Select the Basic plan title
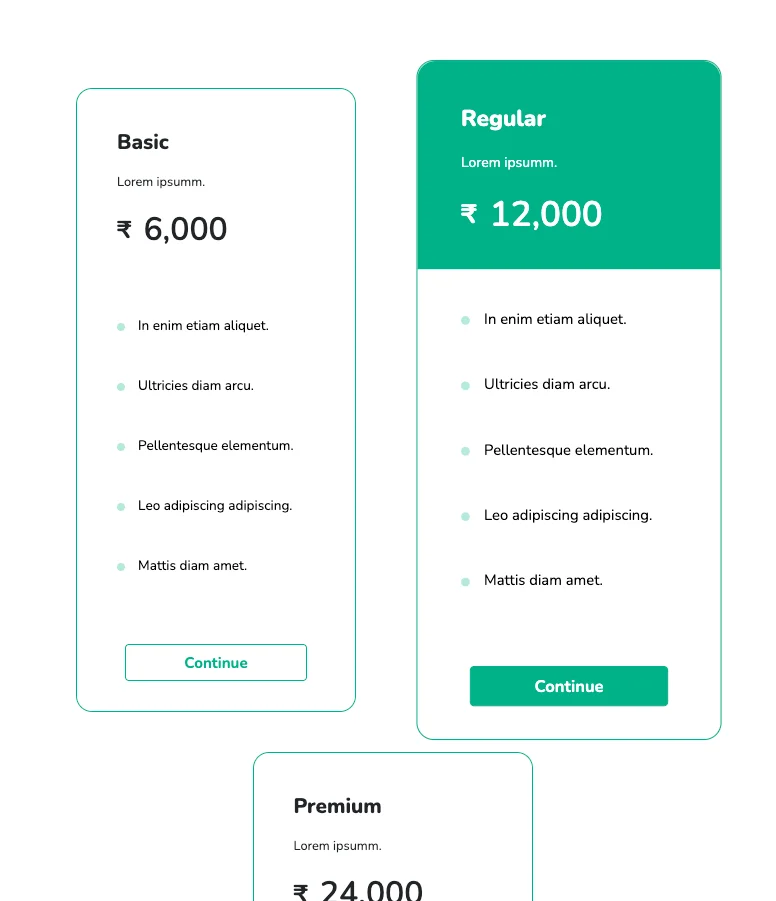Viewport: 776px width, 901px height. coord(142,142)
